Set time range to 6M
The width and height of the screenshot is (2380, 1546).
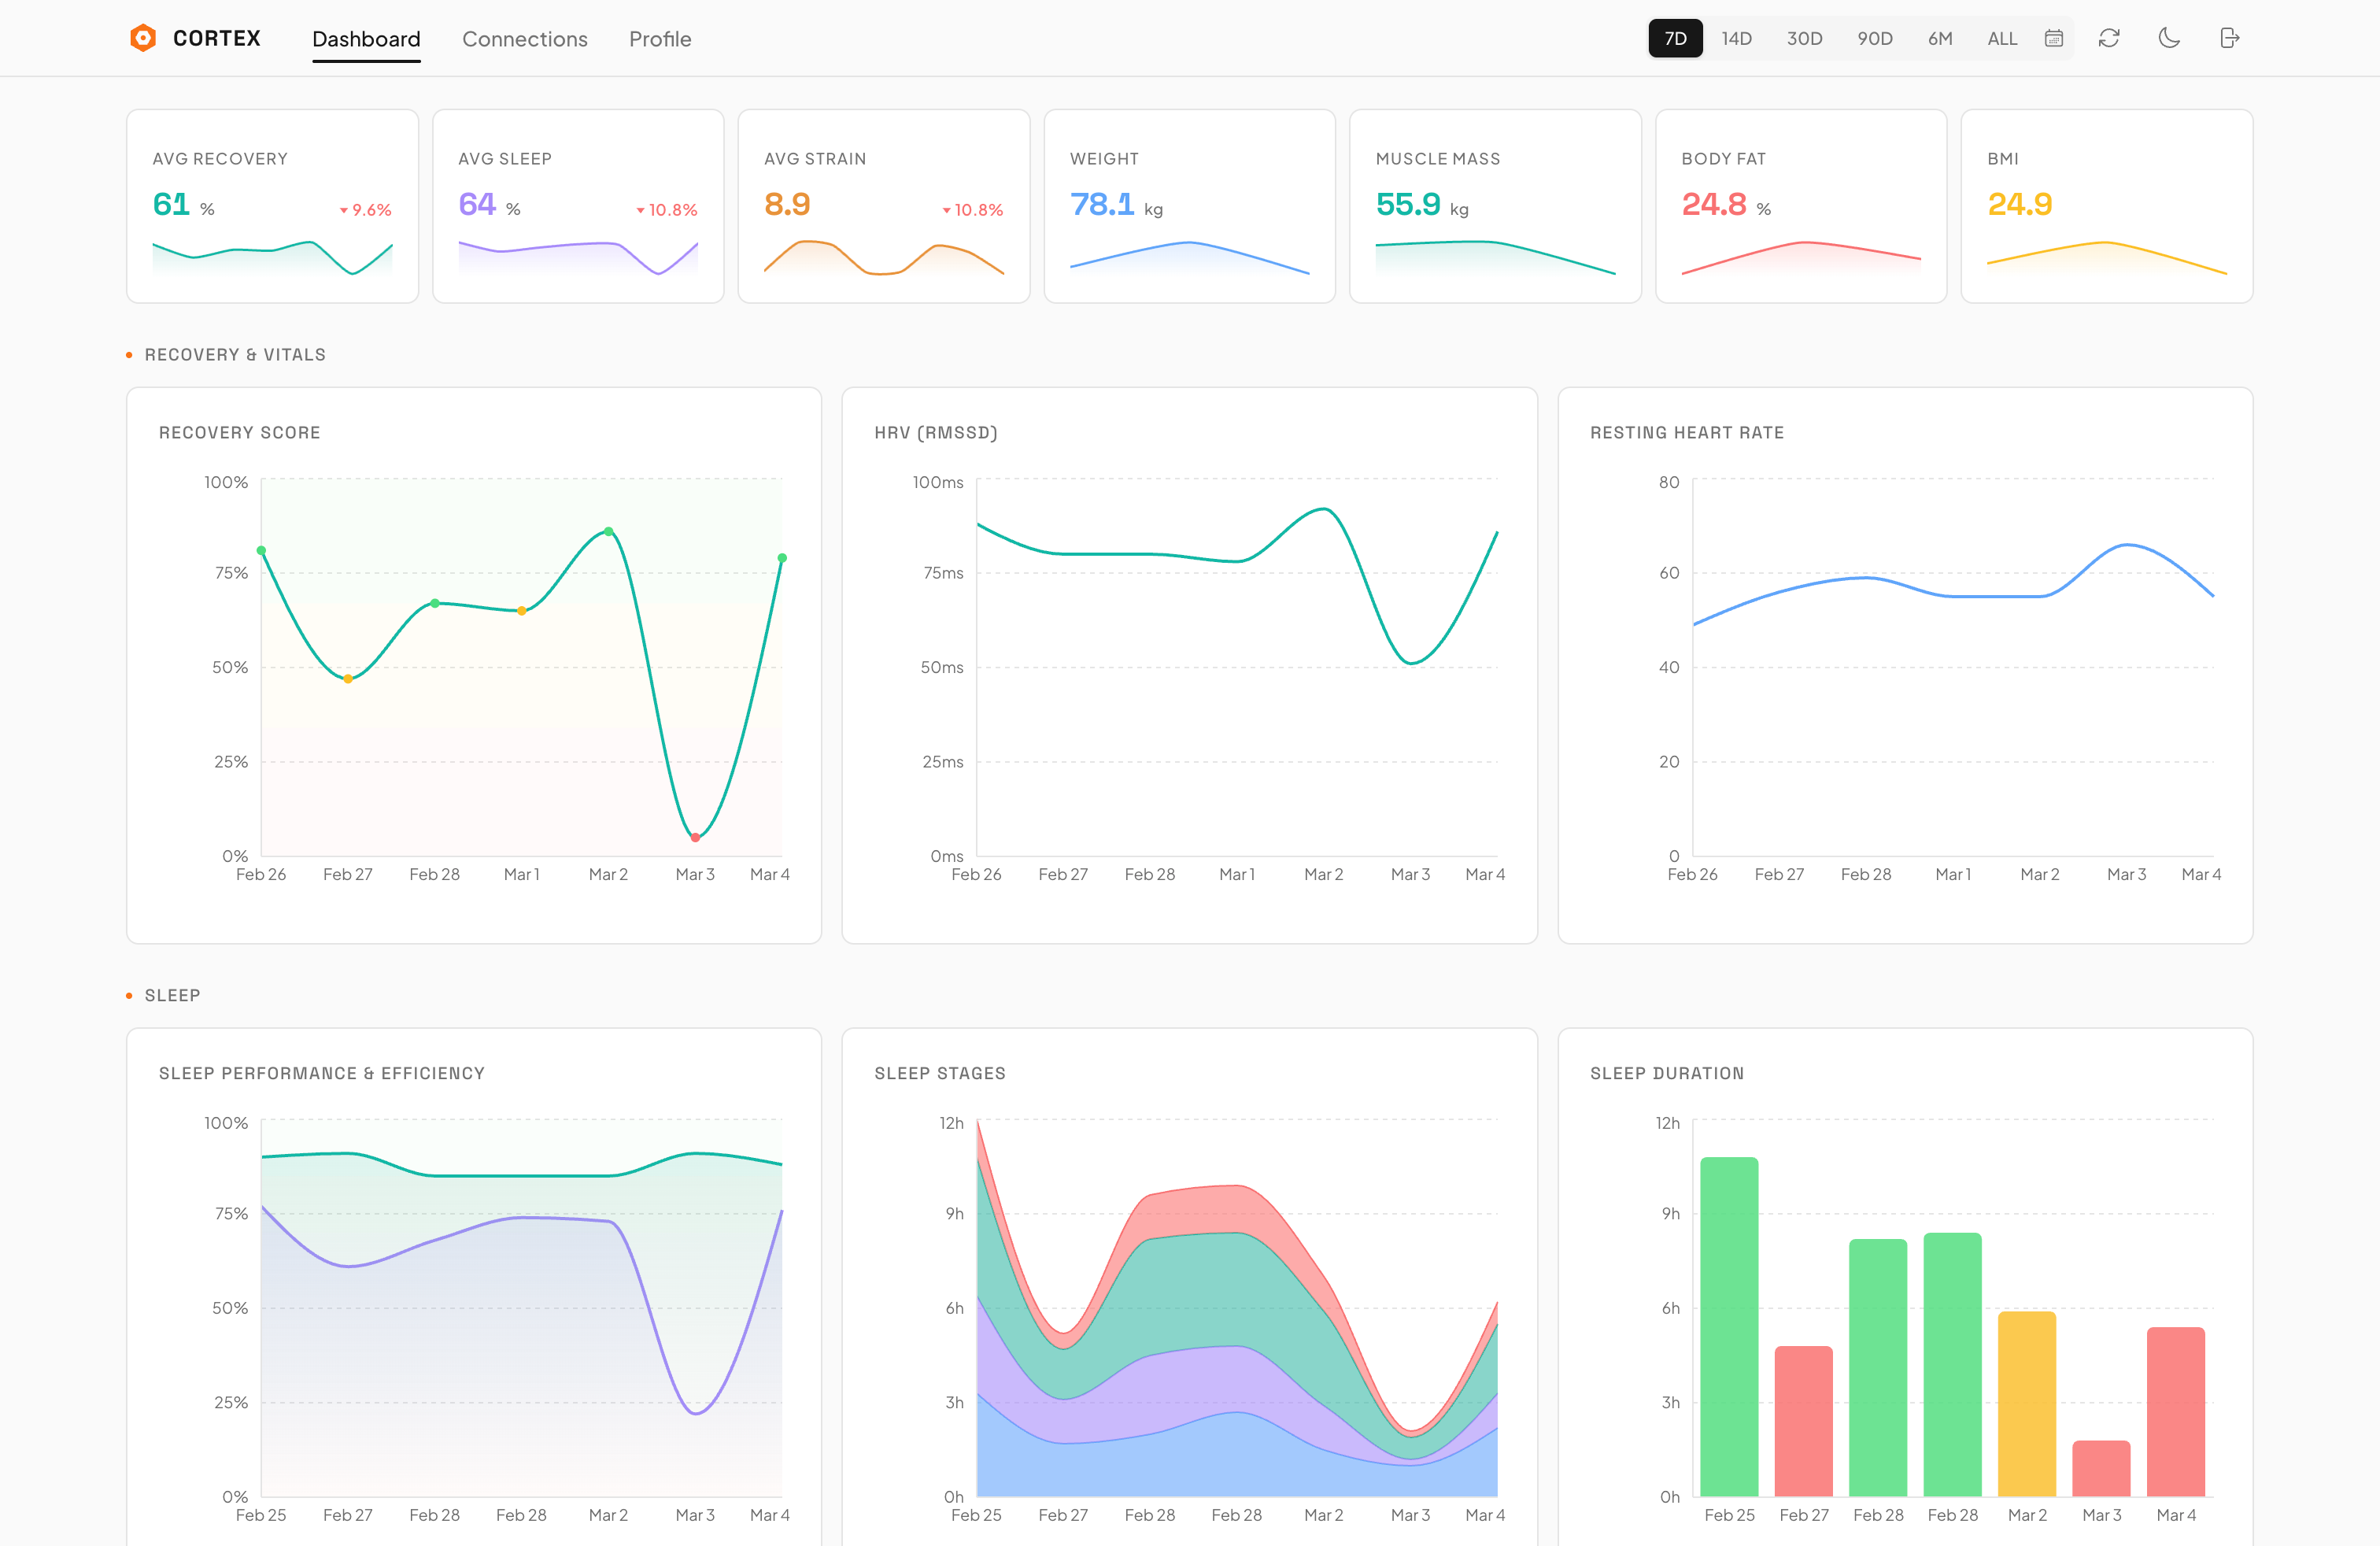1939,38
